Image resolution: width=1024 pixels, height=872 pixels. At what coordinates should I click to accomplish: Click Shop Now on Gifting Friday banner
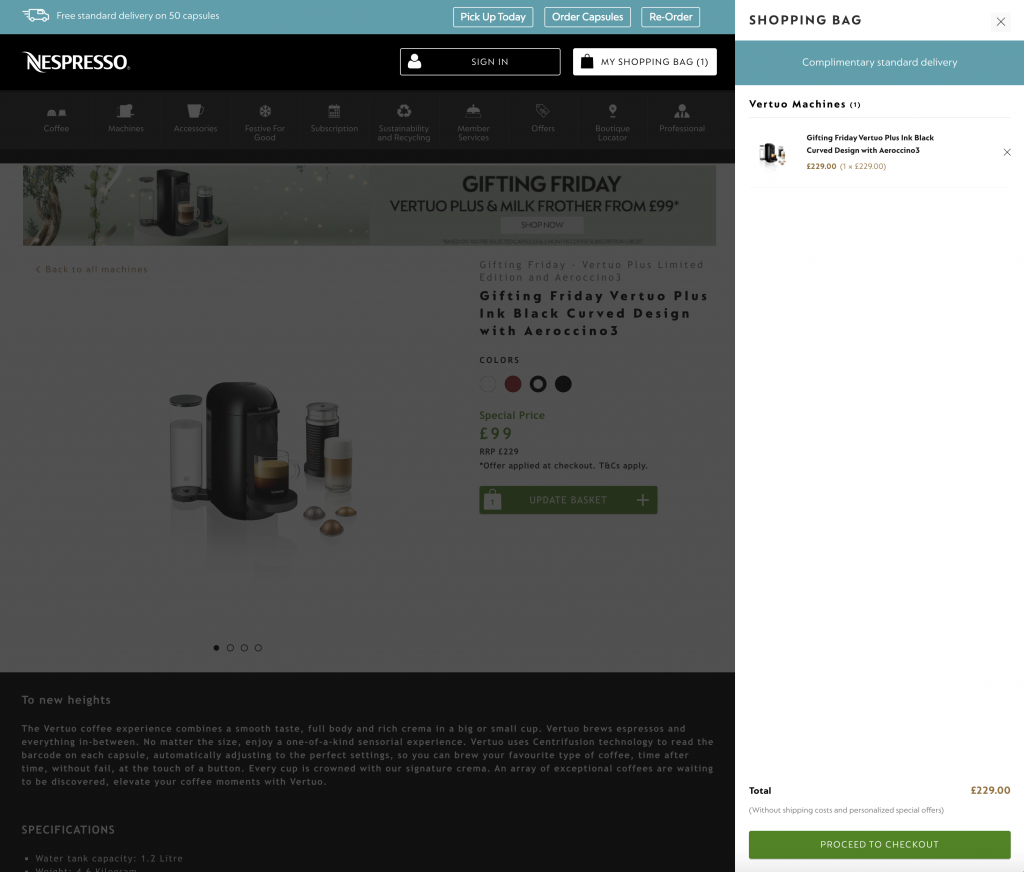coord(542,226)
